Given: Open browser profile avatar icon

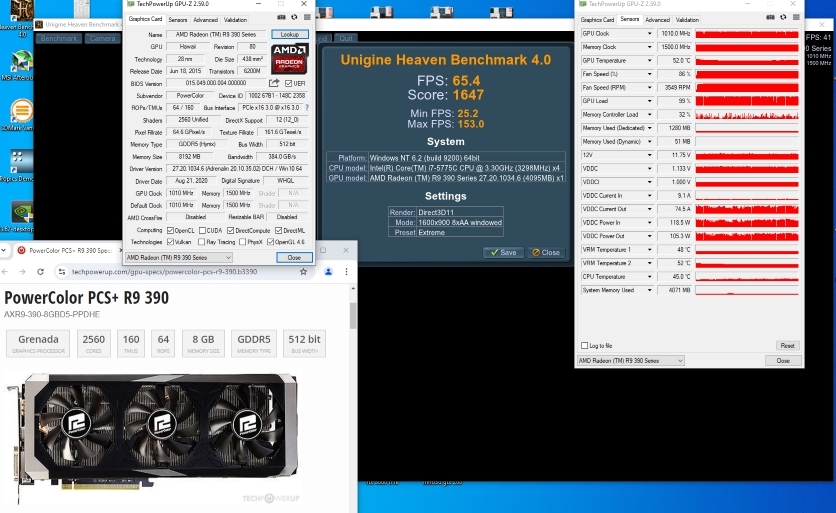Looking at the screenshot, I should coord(328,271).
